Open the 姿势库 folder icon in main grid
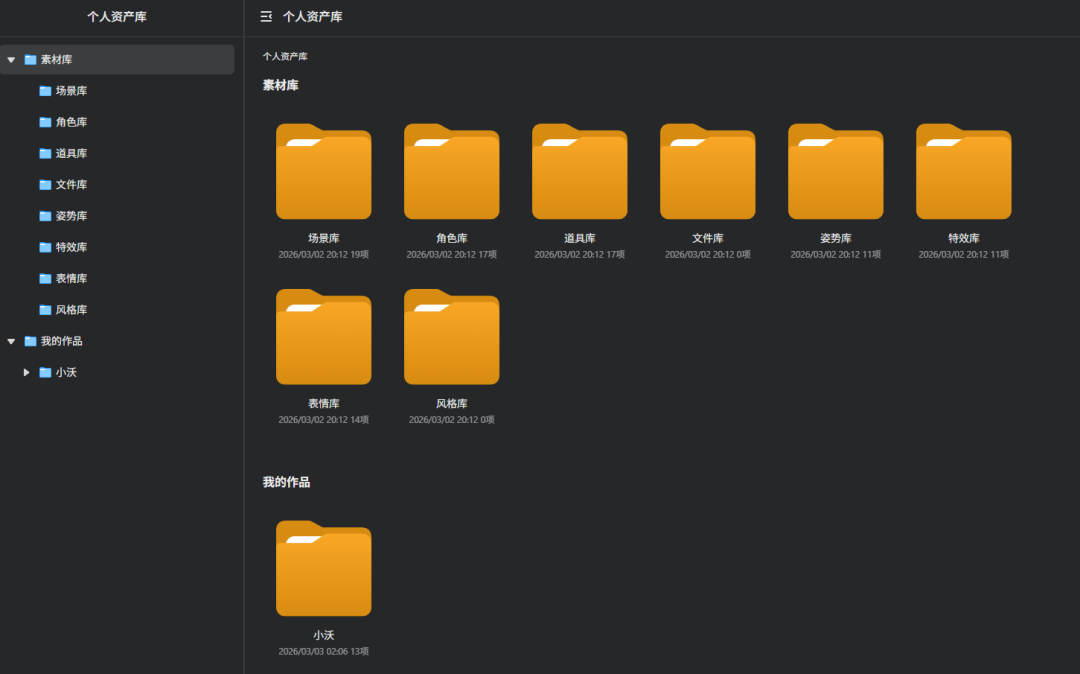The height and width of the screenshot is (674, 1080). (x=835, y=171)
